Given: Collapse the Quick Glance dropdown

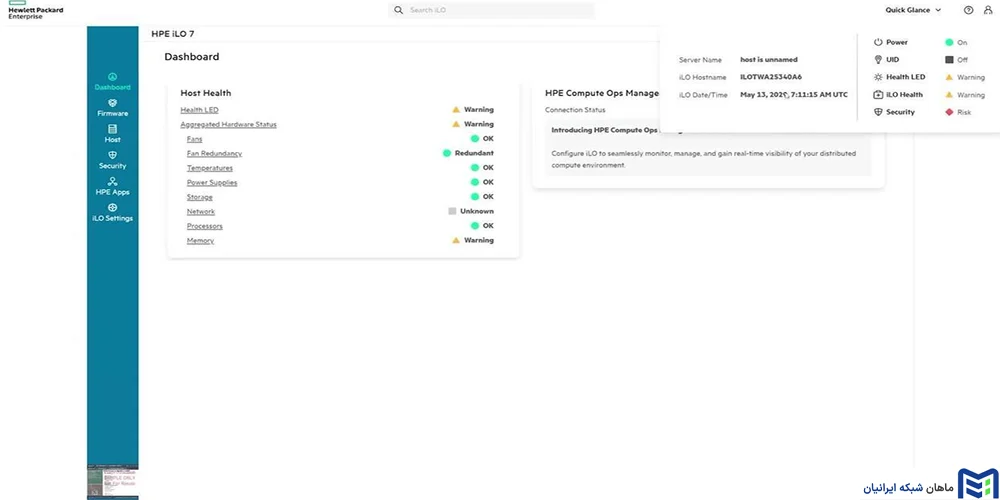Looking at the screenshot, I should tap(913, 10).
